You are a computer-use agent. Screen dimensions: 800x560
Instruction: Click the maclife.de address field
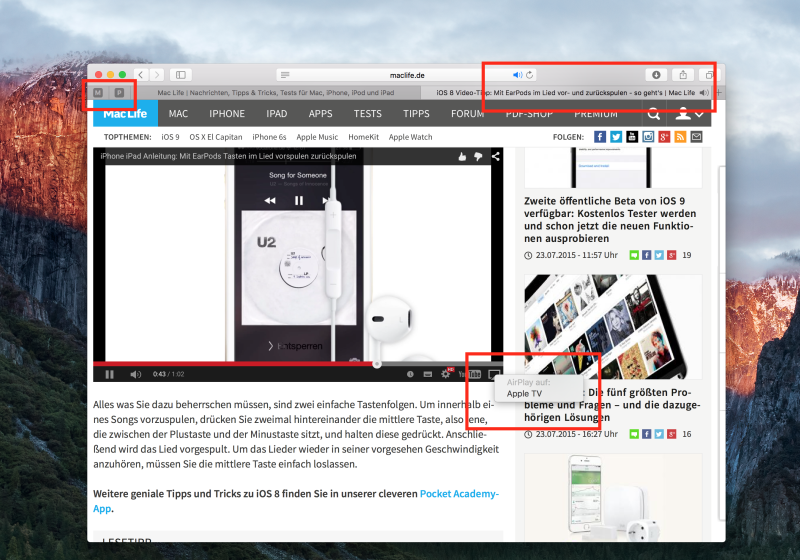point(407,75)
